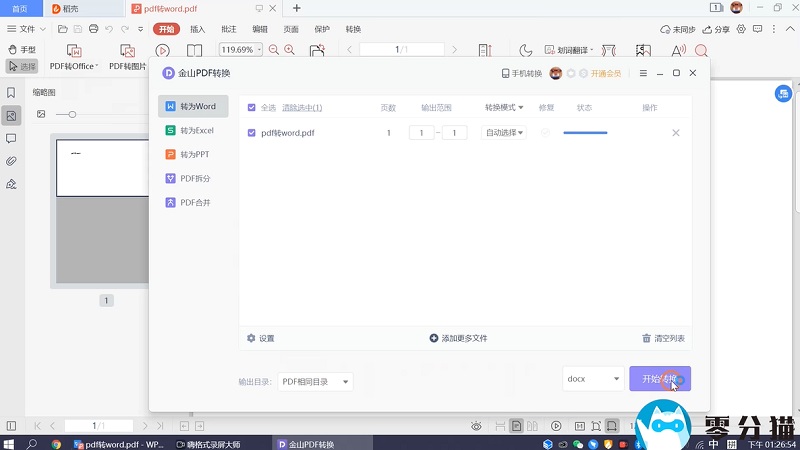Image resolution: width=800 pixels, height=450 pixels.
Task: Zoom out with the minus magnifier
Action: 273,50
